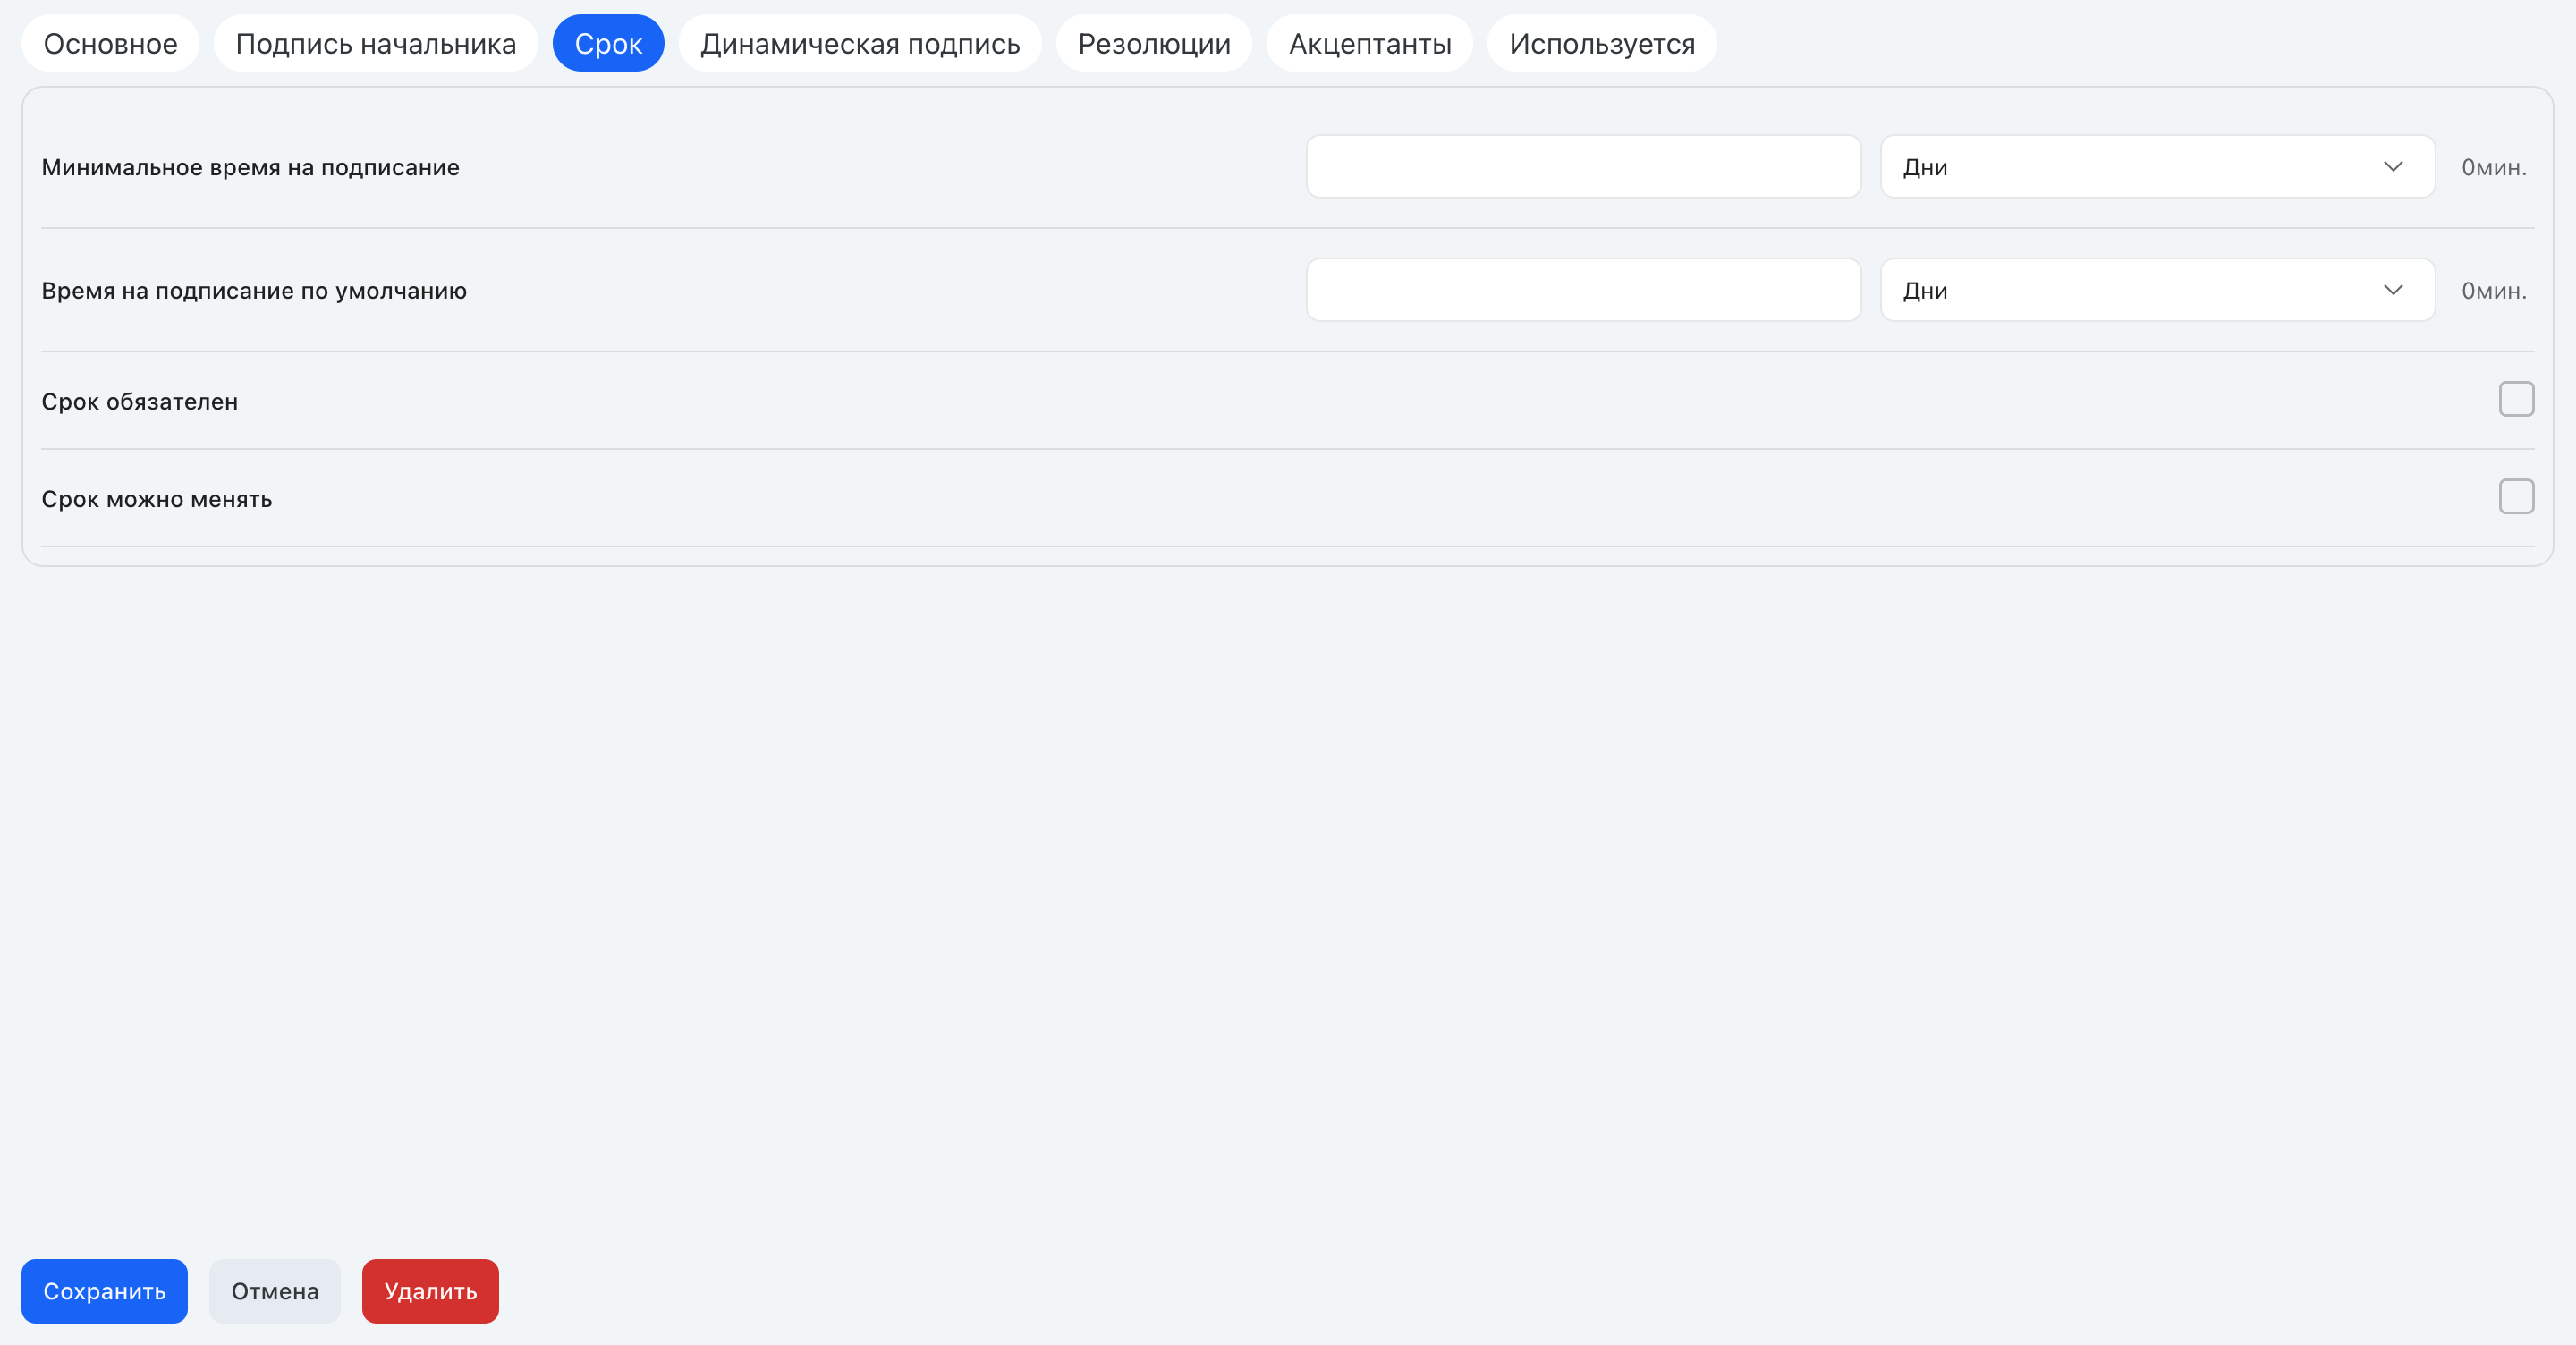Open the Акцептанты tab

point(1370,43)
